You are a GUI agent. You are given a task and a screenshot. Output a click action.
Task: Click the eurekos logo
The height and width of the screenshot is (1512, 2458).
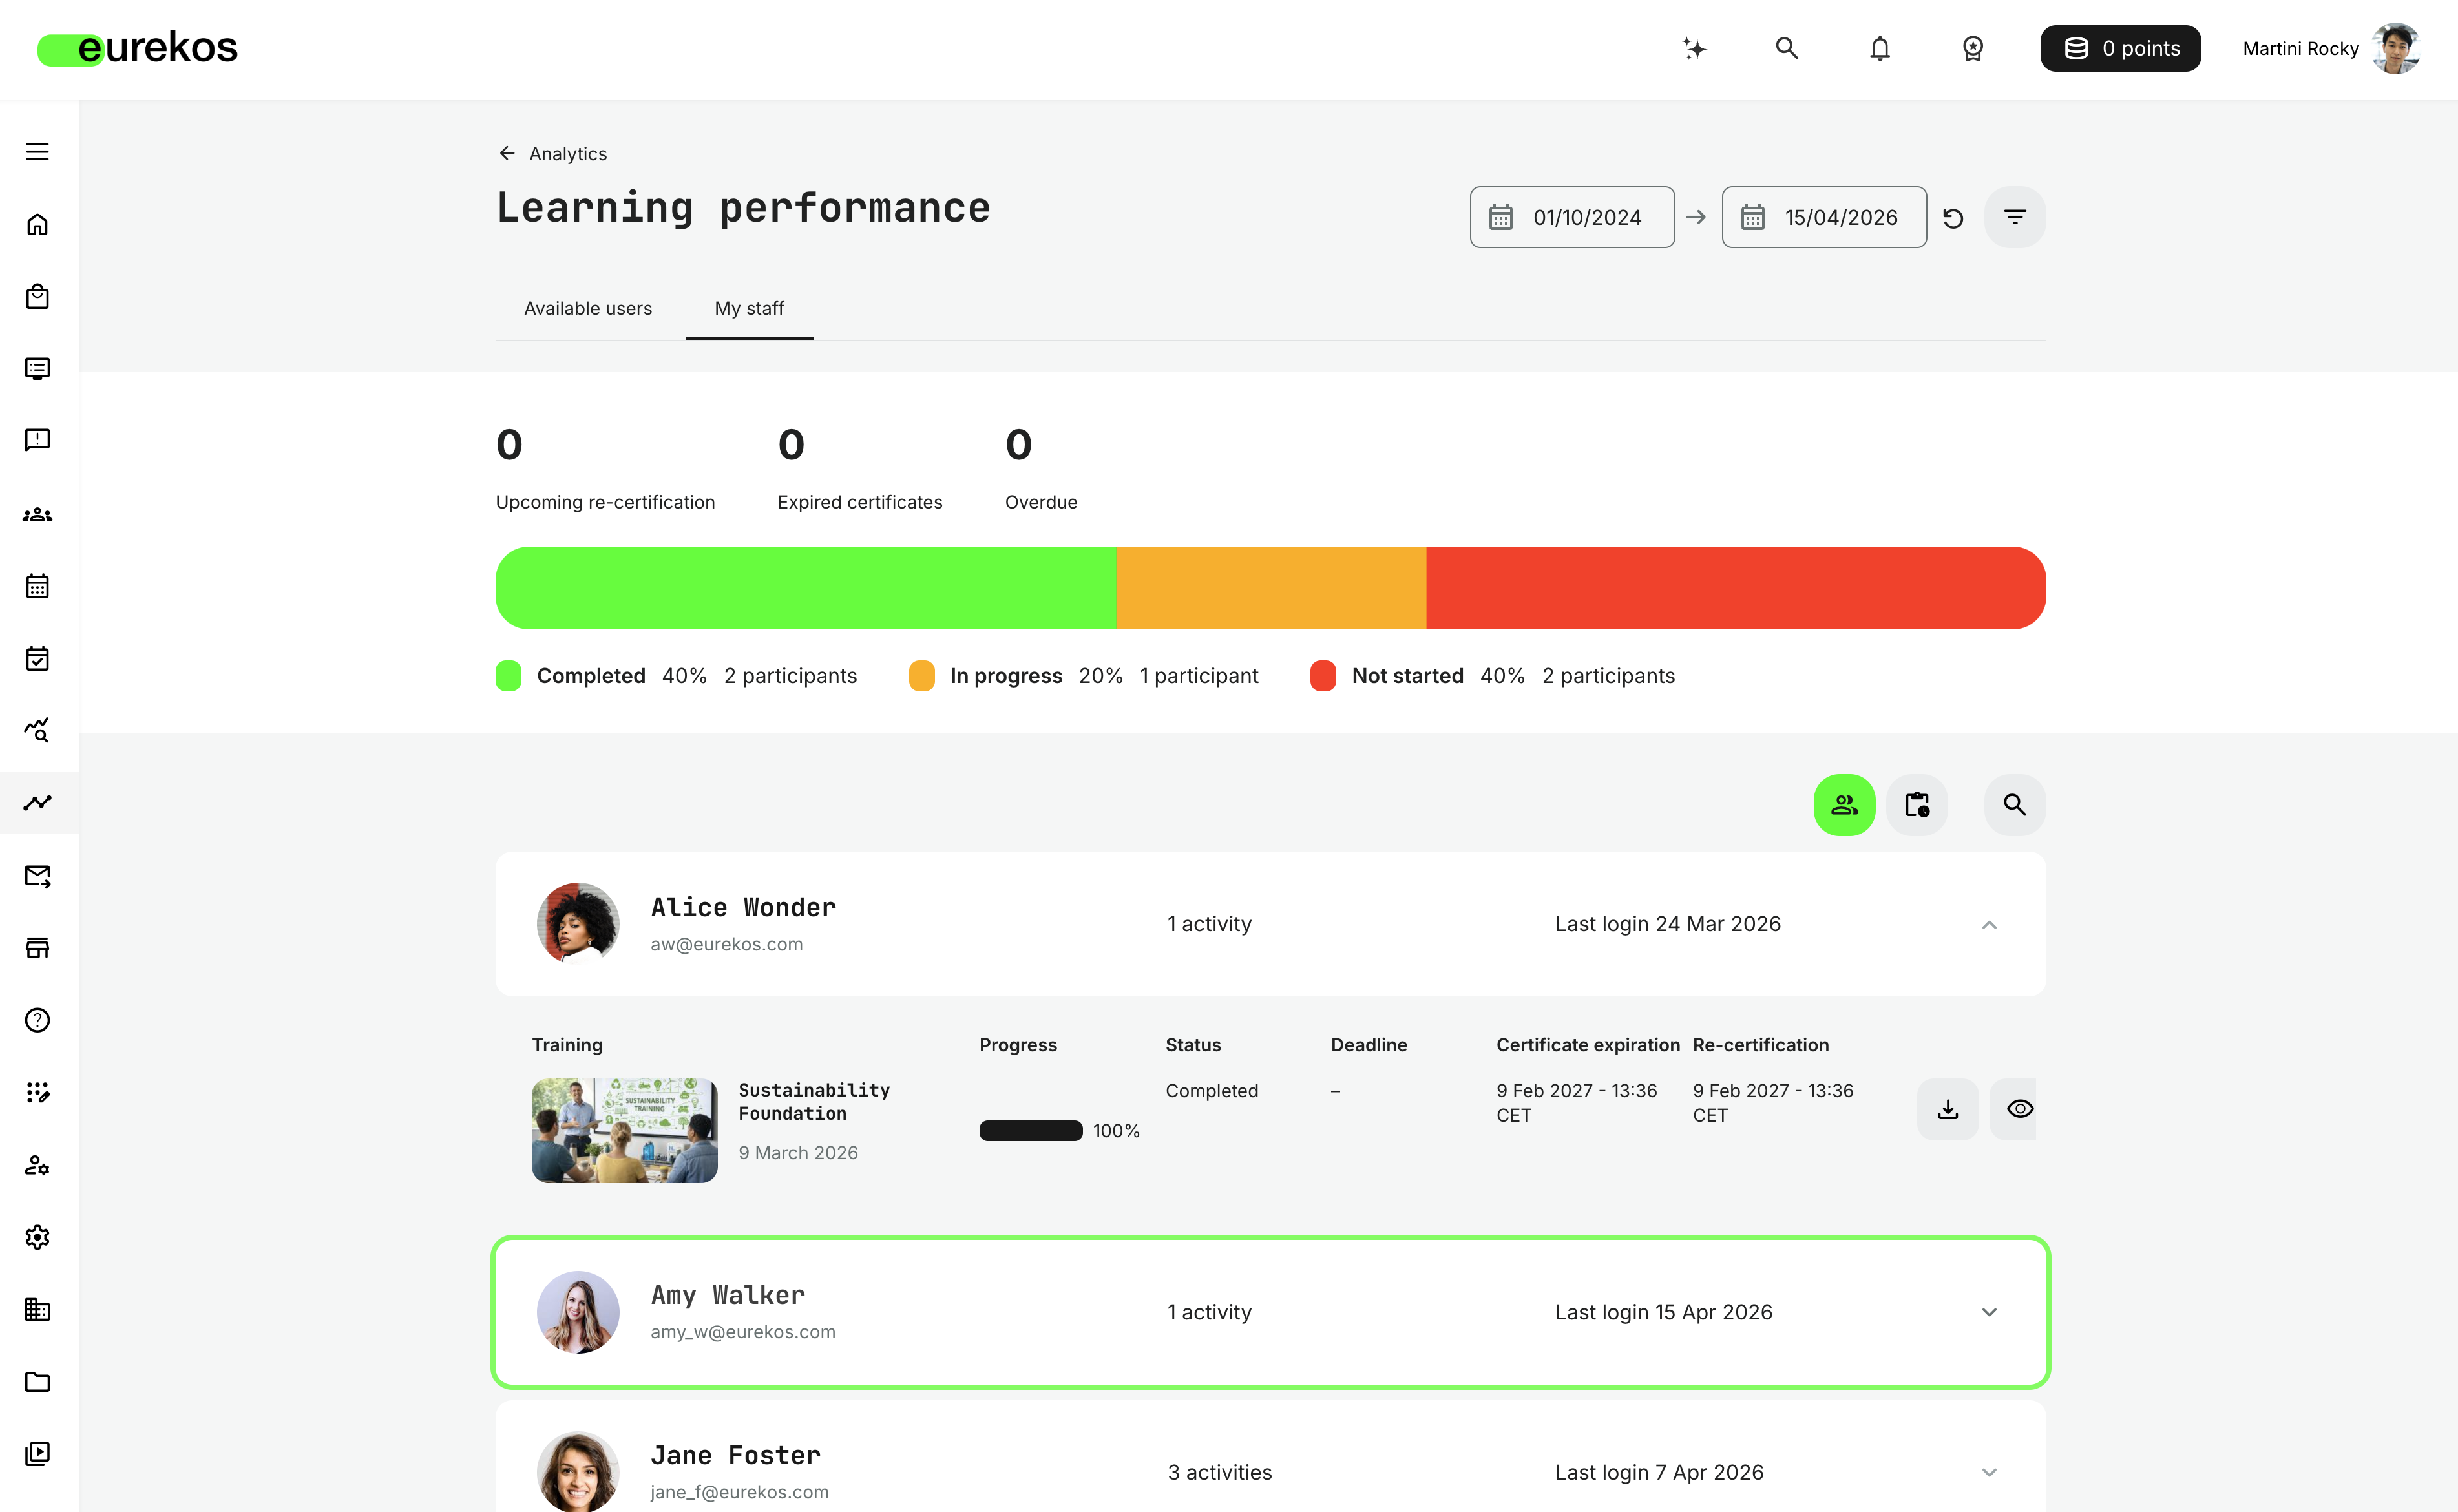[x=137, y=48]
